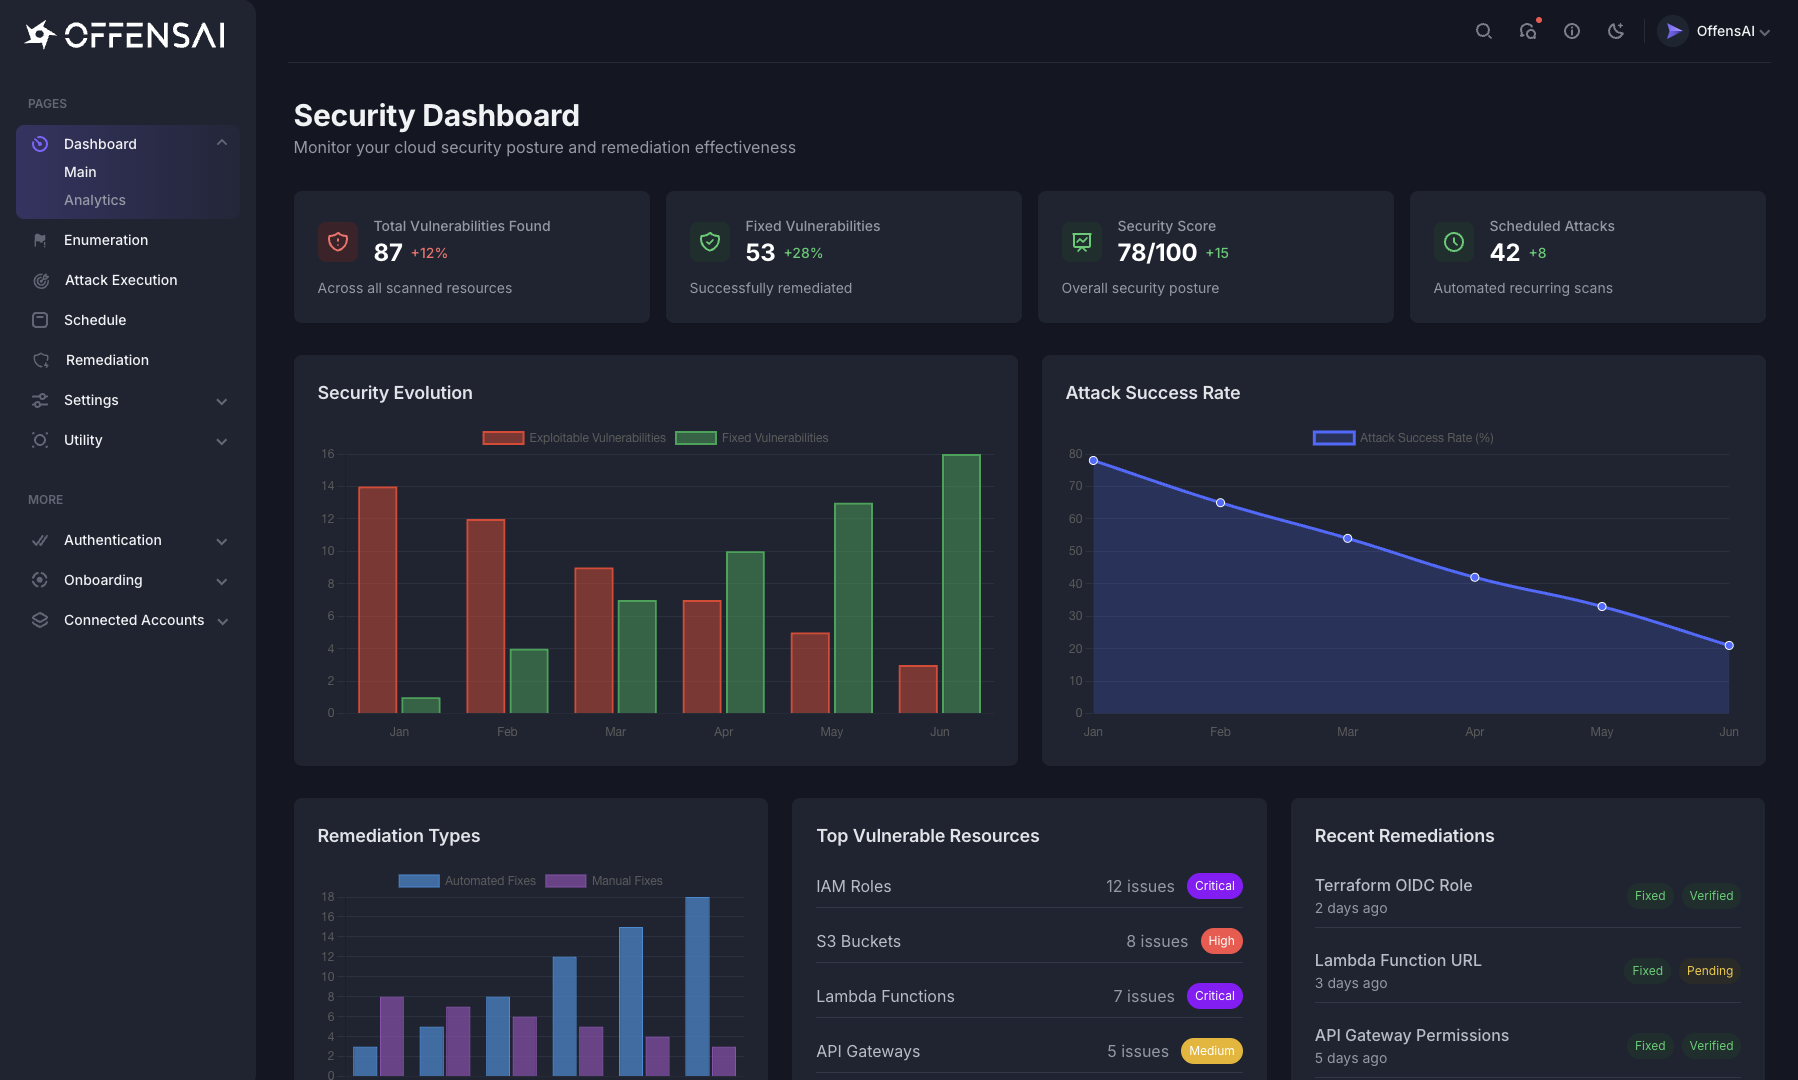The image size is (1798, 1080).
Task: Select the Analytics sub-item under Dashboard
Action: coord(95,200)
